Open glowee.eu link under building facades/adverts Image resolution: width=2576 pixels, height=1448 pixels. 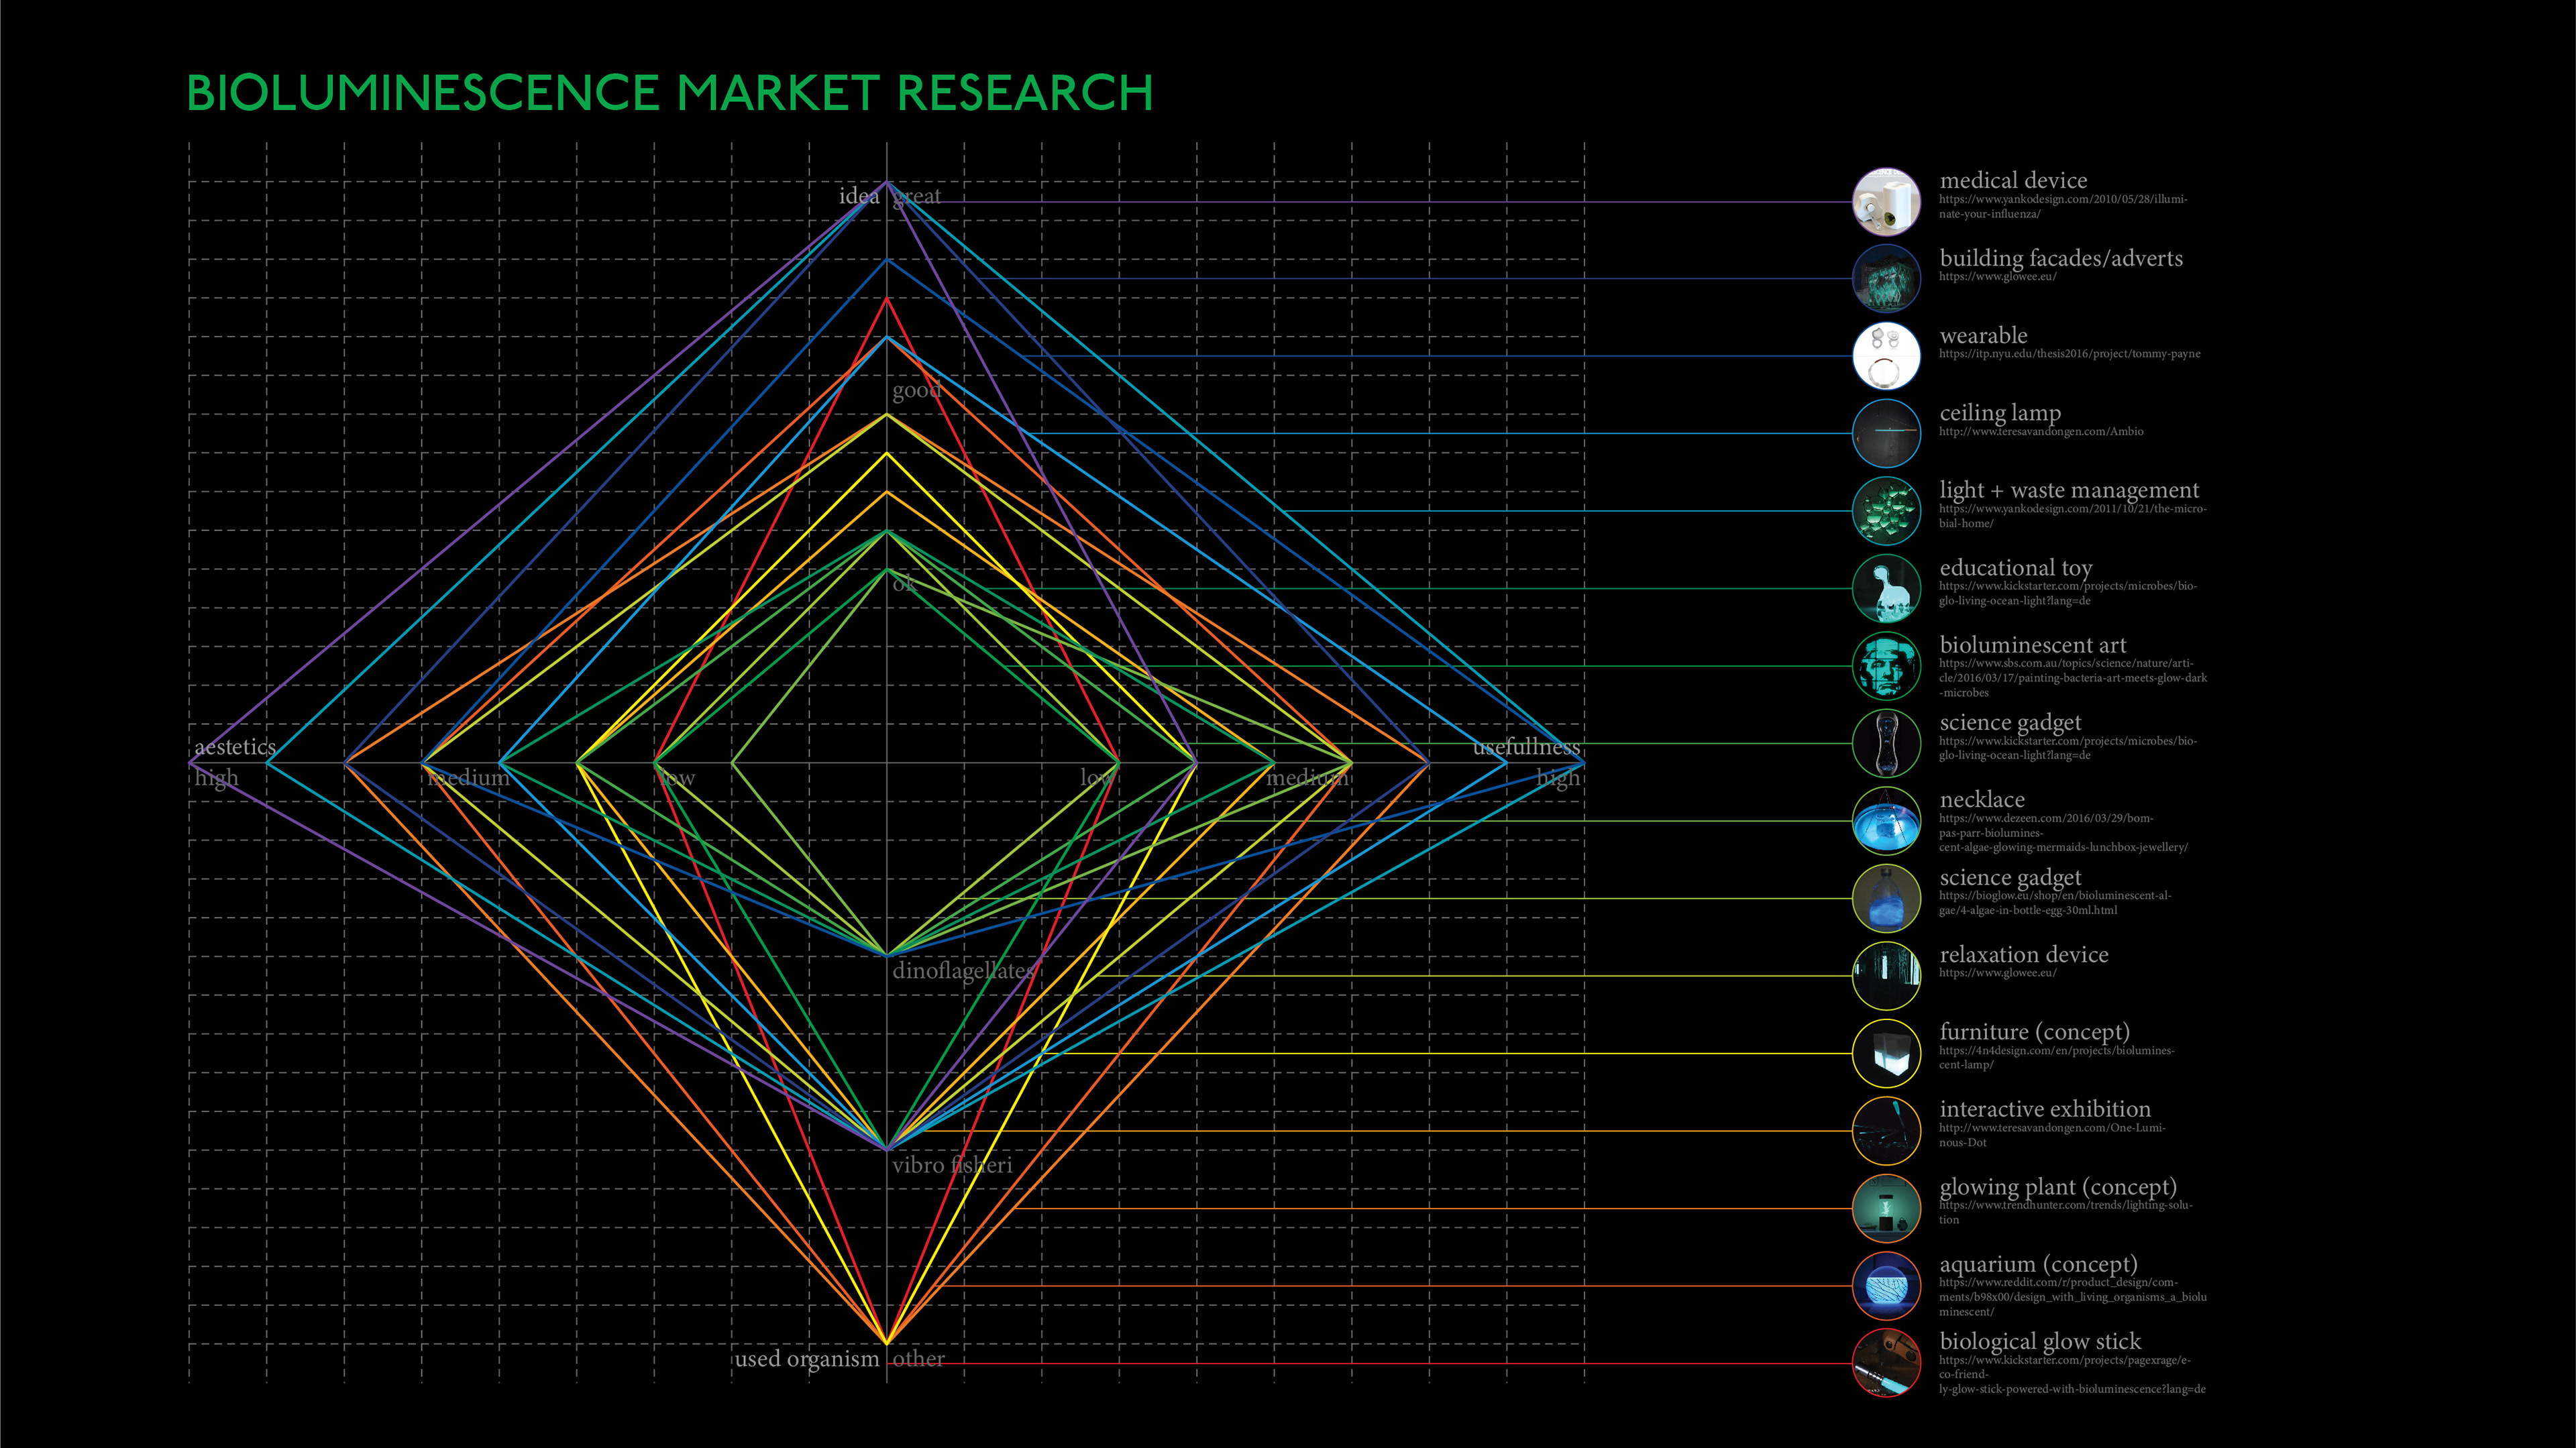[x=1998, y=277]
